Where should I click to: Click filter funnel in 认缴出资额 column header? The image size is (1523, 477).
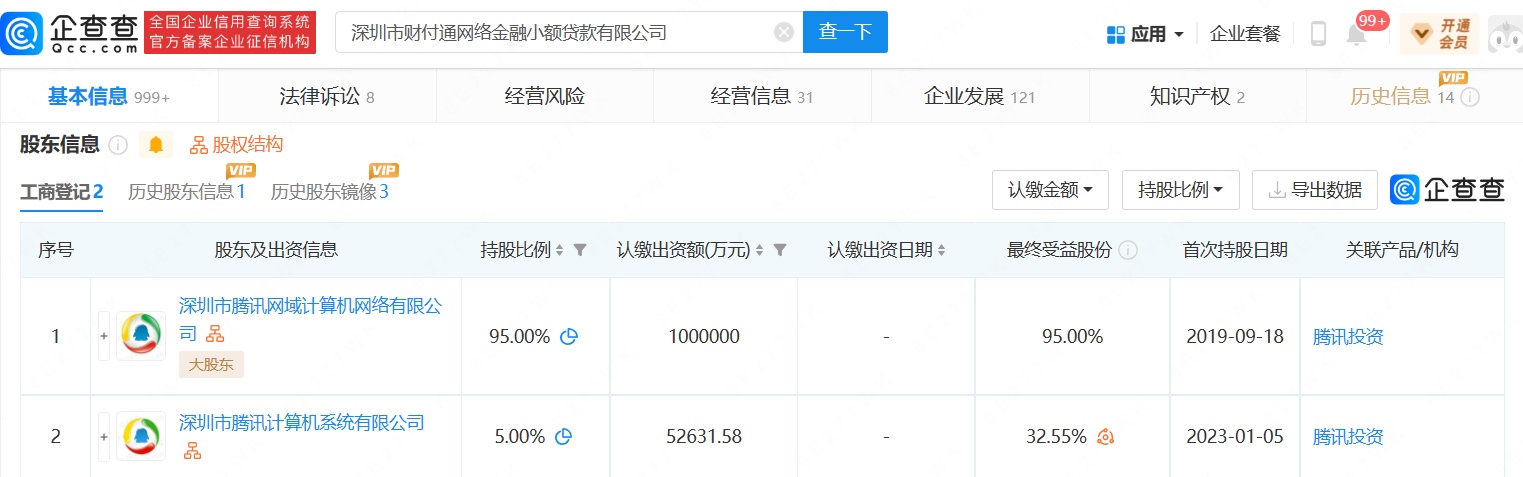pyautogui.click(x=781, y=250)
